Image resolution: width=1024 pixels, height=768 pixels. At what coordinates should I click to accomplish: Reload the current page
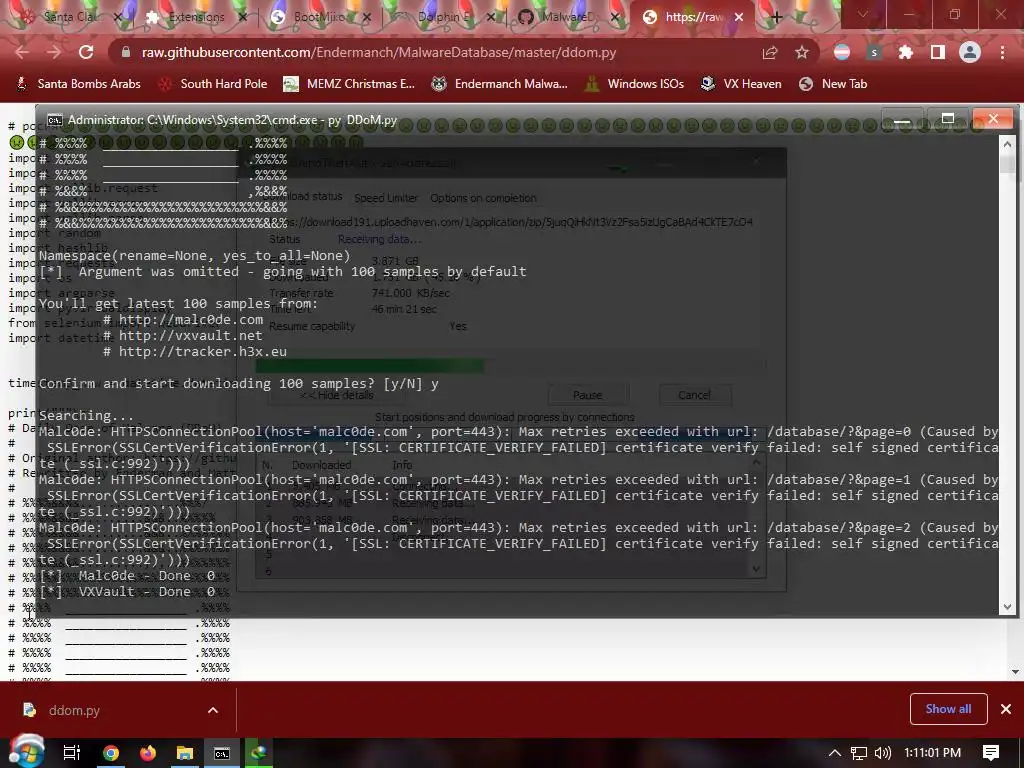86,52
